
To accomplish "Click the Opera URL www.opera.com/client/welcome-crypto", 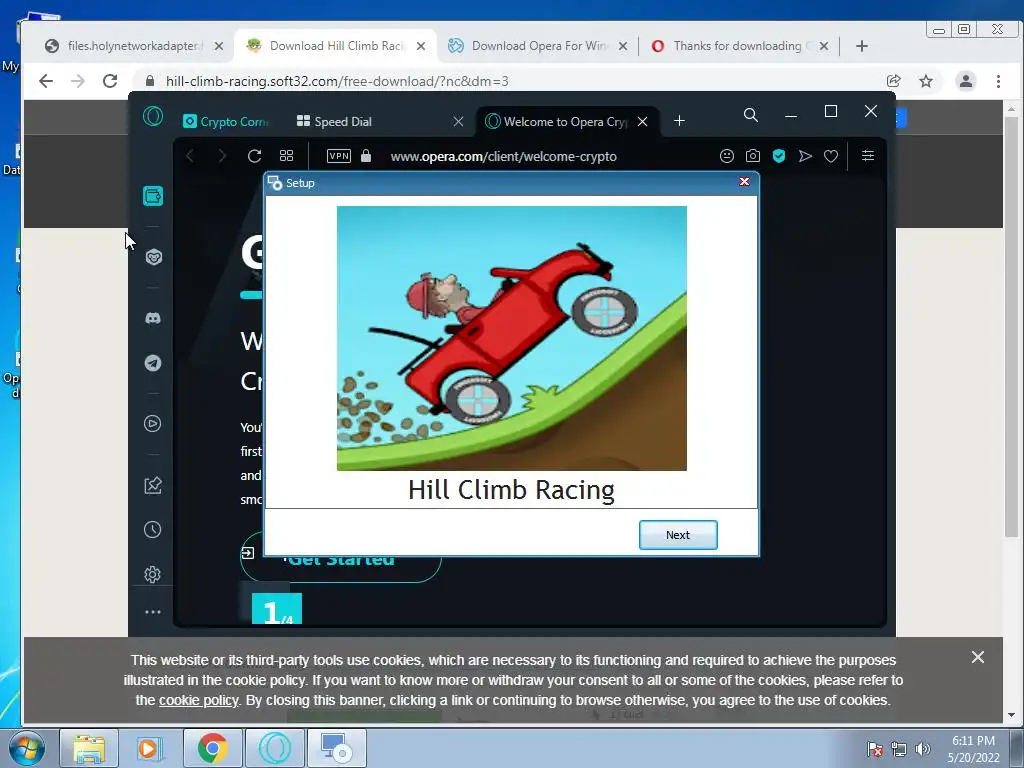I will click(504, 156).
